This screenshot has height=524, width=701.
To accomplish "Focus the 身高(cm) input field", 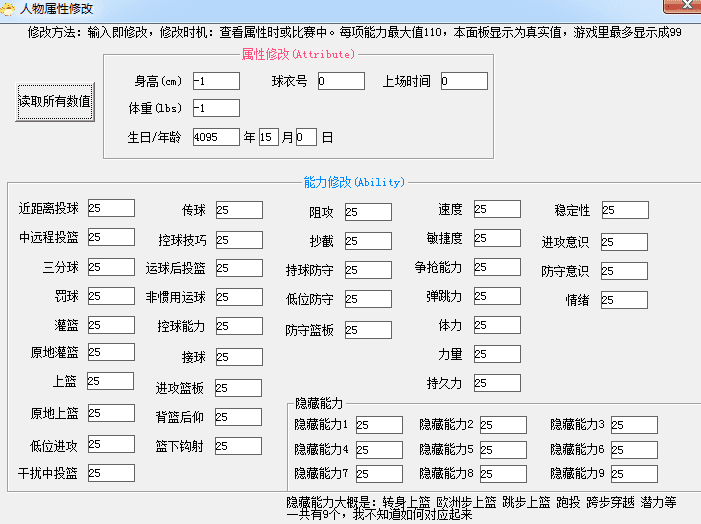I will (x=215, y=81).
